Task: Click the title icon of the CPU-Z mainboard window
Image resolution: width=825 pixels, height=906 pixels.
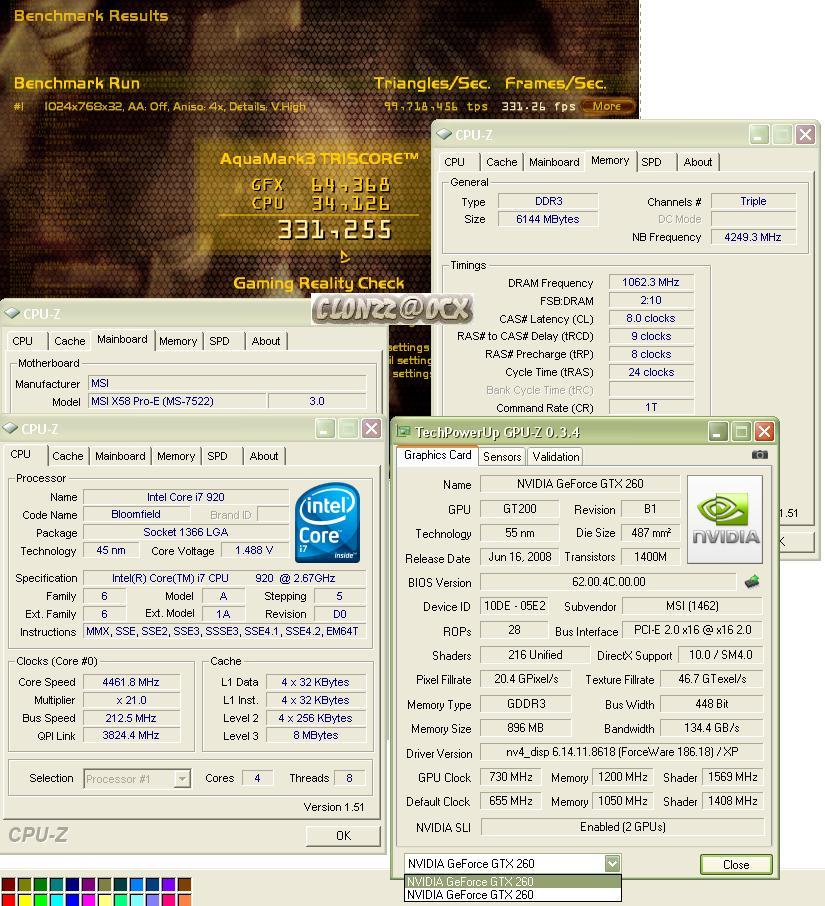Action: coord(12,313)
